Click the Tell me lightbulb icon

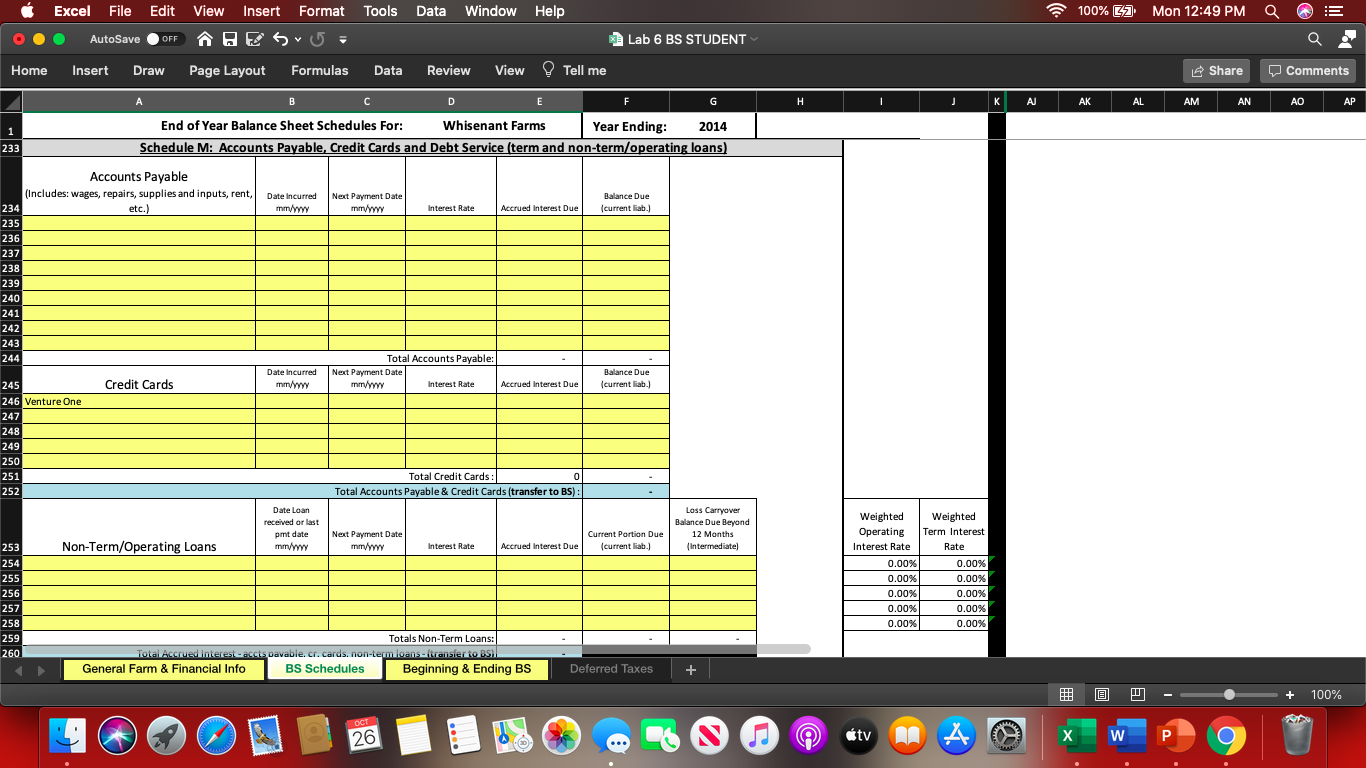click(547, 70)
